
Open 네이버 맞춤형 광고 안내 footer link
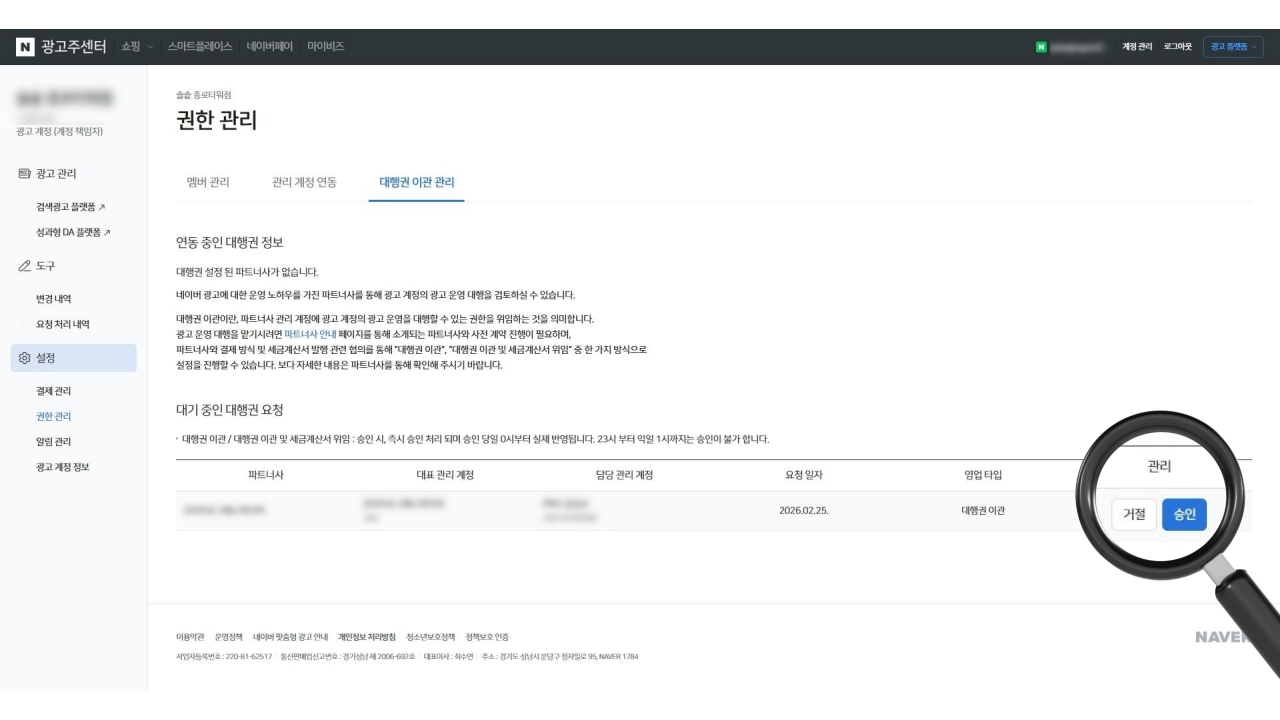tap(290, 637)
